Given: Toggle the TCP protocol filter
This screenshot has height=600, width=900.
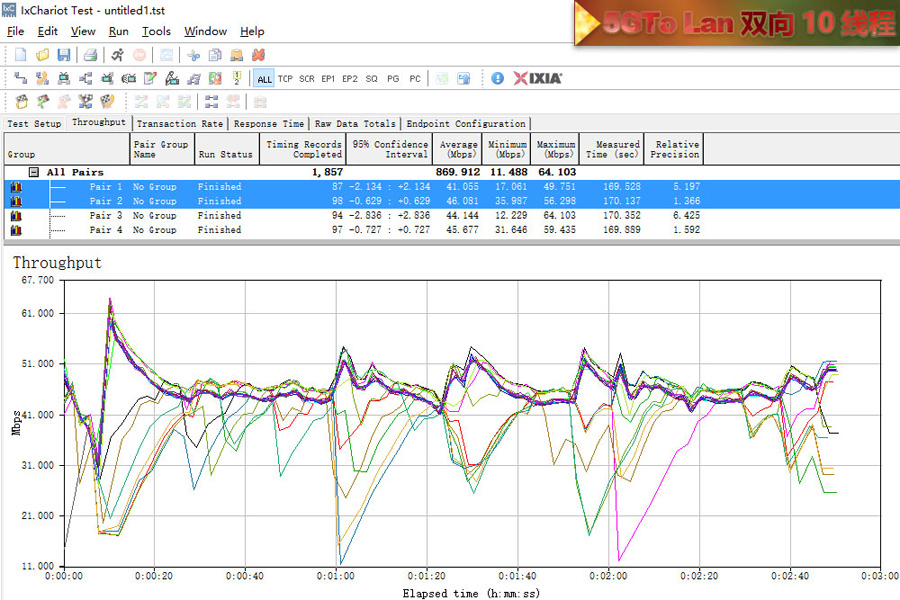Looking at the screenshot, I should tap(285, 79).
